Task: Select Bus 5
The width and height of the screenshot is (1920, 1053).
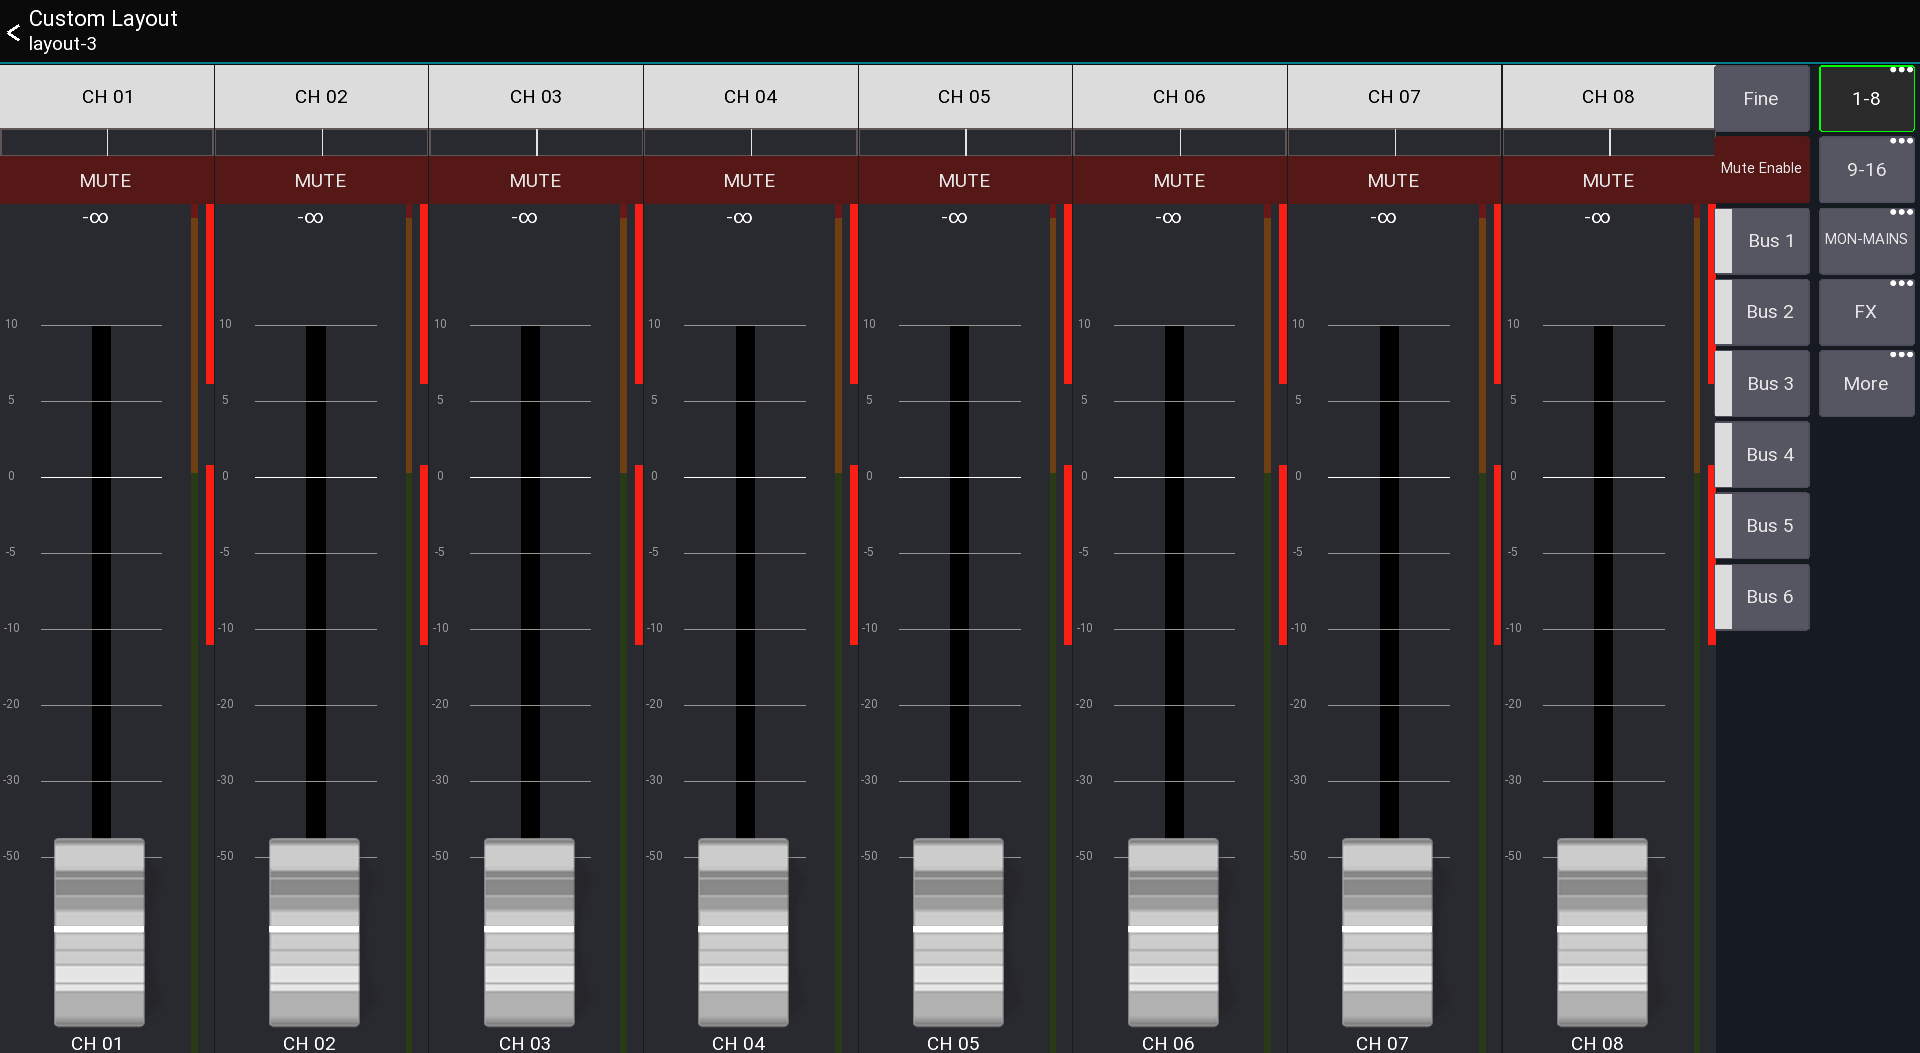Action: coord(1762,526)
